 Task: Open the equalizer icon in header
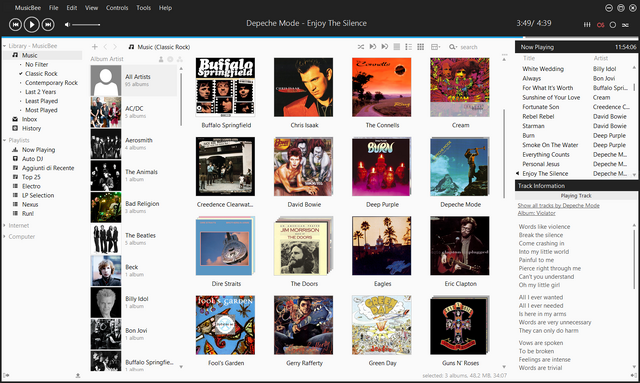tap(587, 25)
